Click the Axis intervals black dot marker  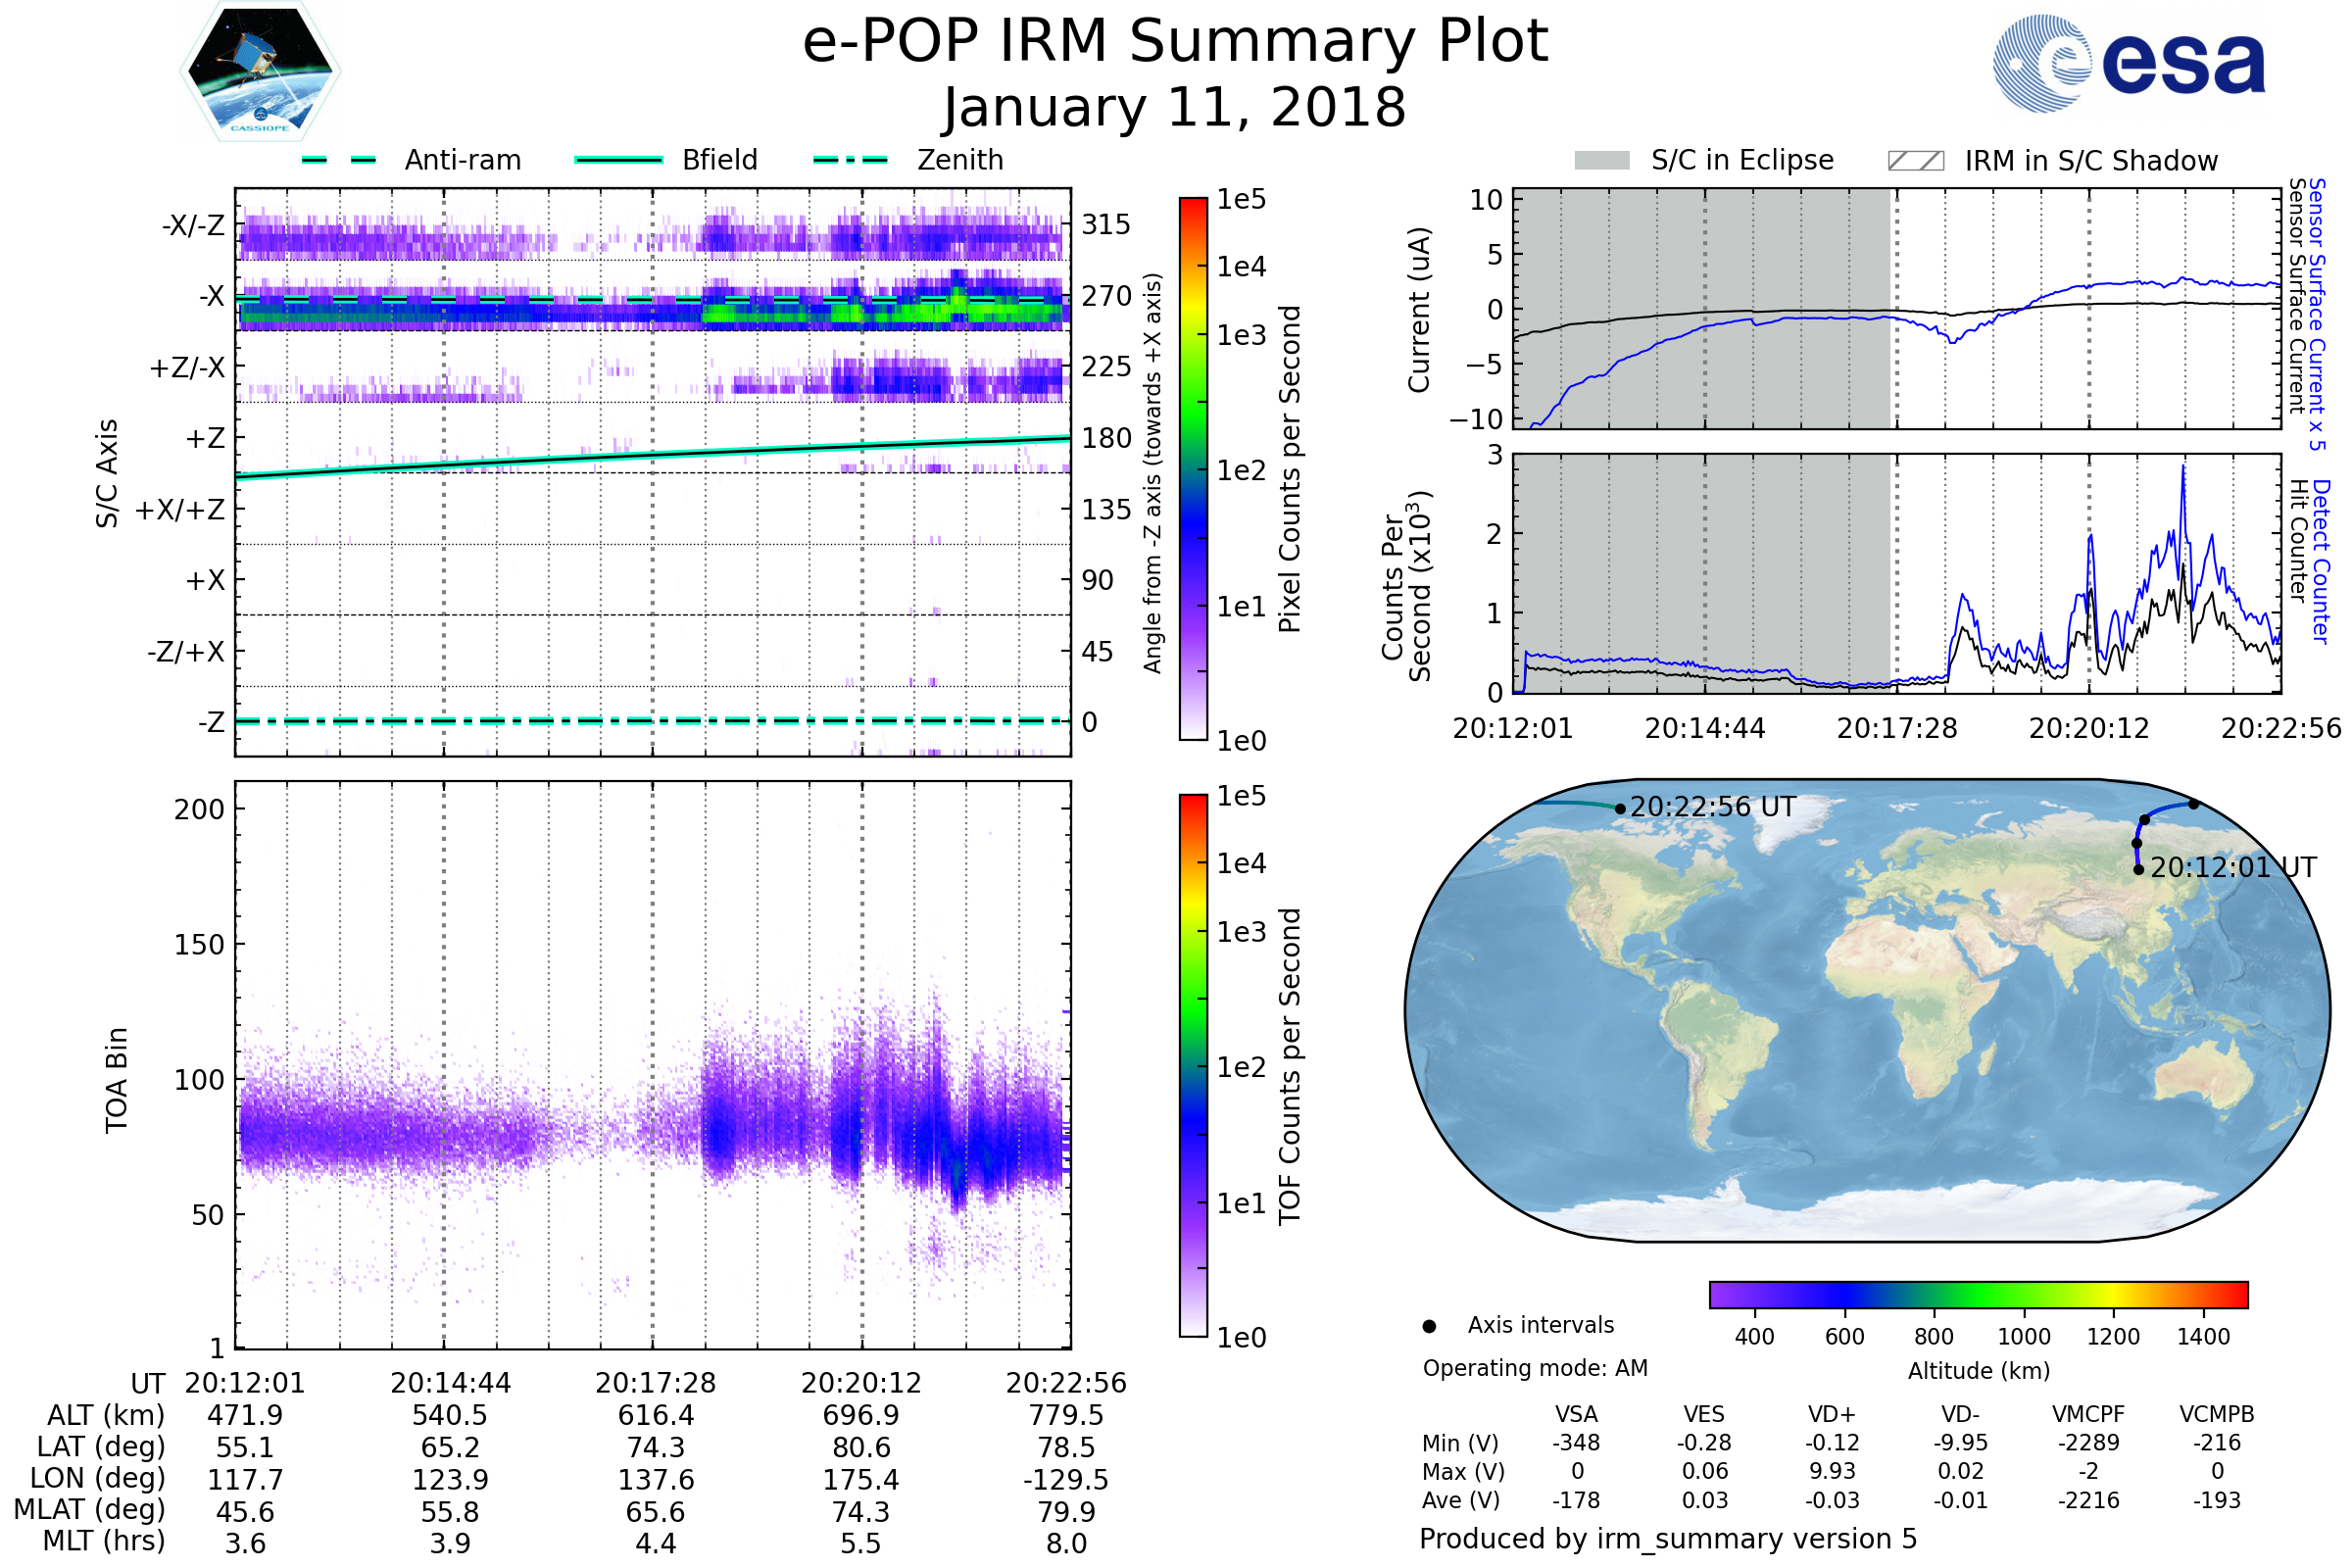pyautogui.click(x=1429, y=1326)
